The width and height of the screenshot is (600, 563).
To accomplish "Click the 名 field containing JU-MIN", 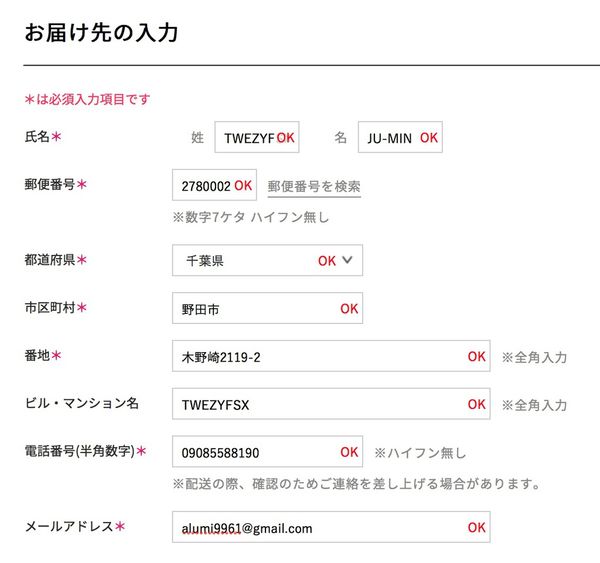I will point(390,138).
